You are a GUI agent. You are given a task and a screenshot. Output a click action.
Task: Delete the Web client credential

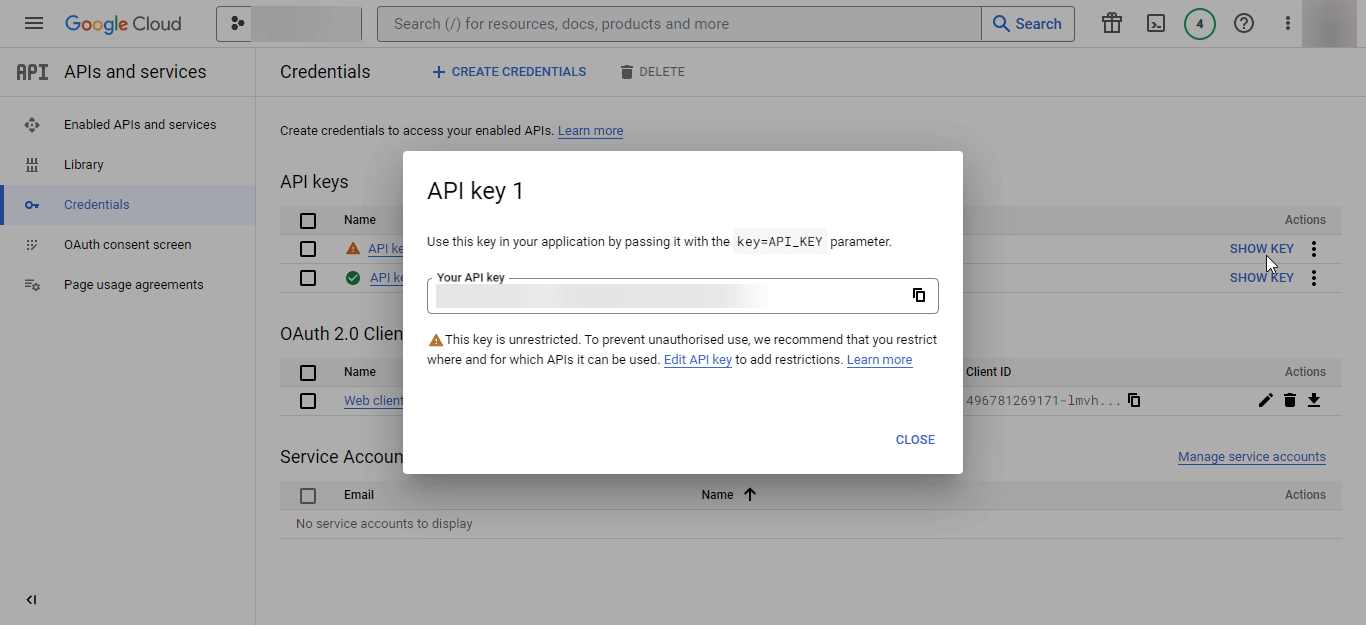[x=1290, y=400]
